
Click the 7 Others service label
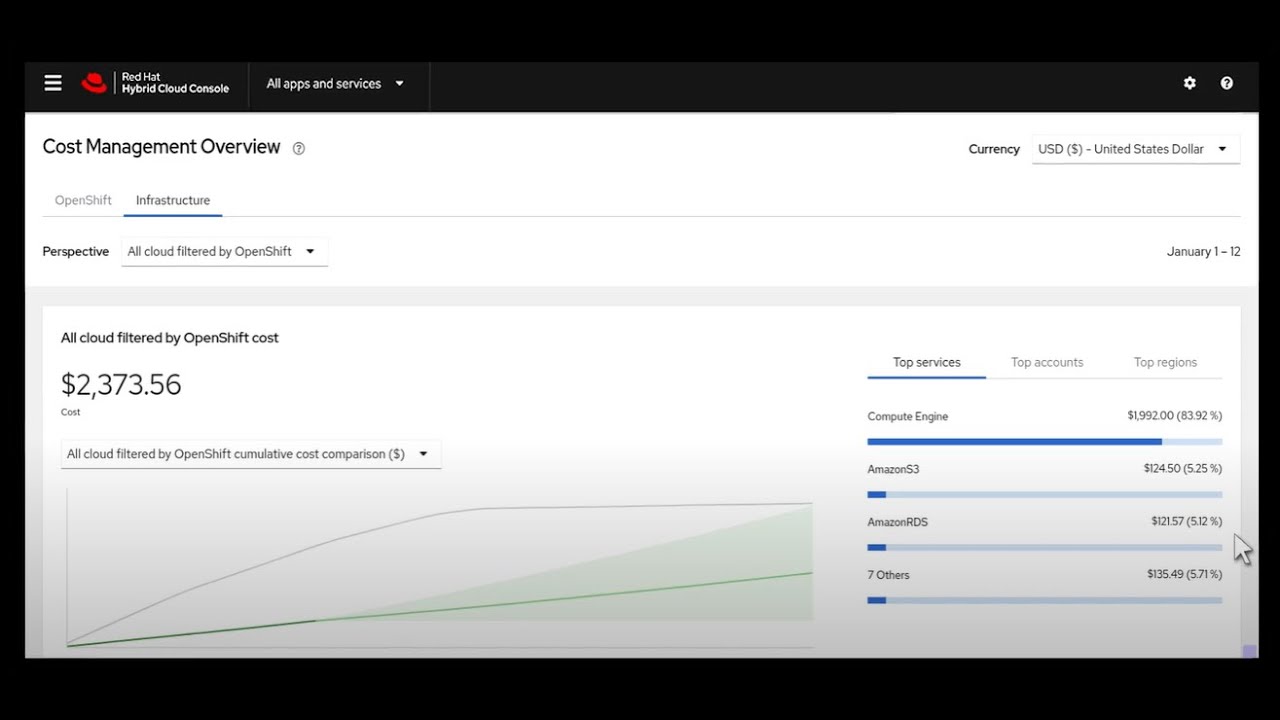(x=888, y=575)
